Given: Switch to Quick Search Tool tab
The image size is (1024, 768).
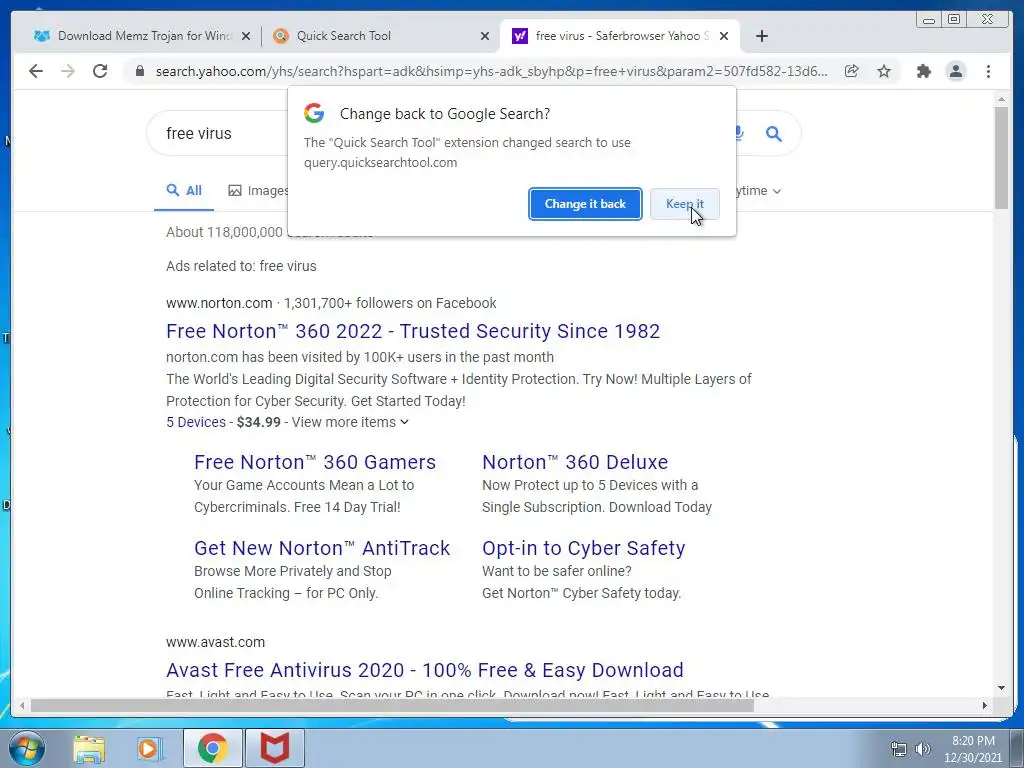Looking at the screenshot, I should [x=380, y=36].
